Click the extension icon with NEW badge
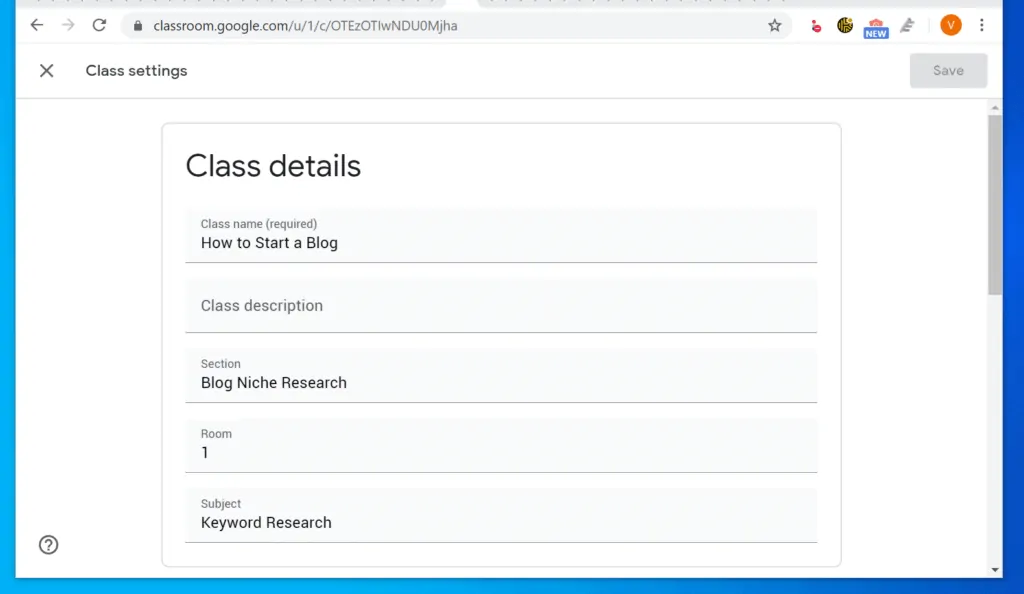 pos(875,25)
